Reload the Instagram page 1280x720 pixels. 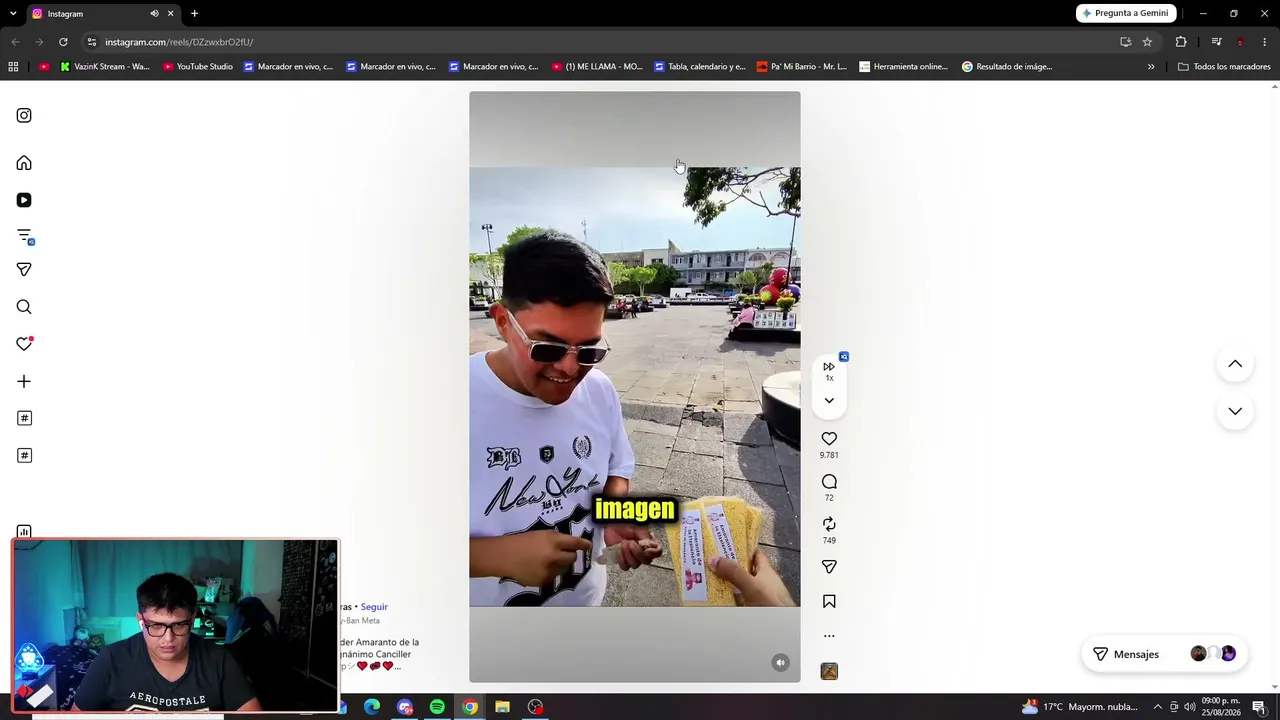[x=63, y=42]
